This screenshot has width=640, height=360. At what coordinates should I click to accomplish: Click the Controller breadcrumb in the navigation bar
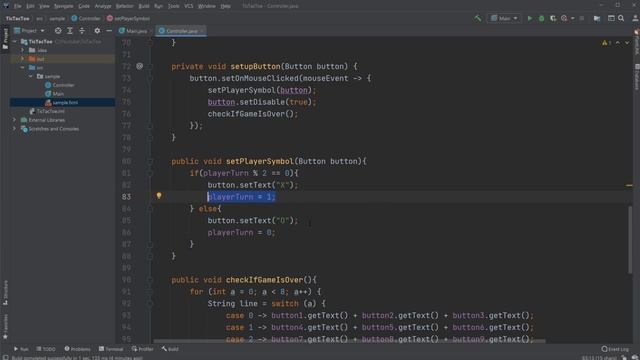click(86, 18)
